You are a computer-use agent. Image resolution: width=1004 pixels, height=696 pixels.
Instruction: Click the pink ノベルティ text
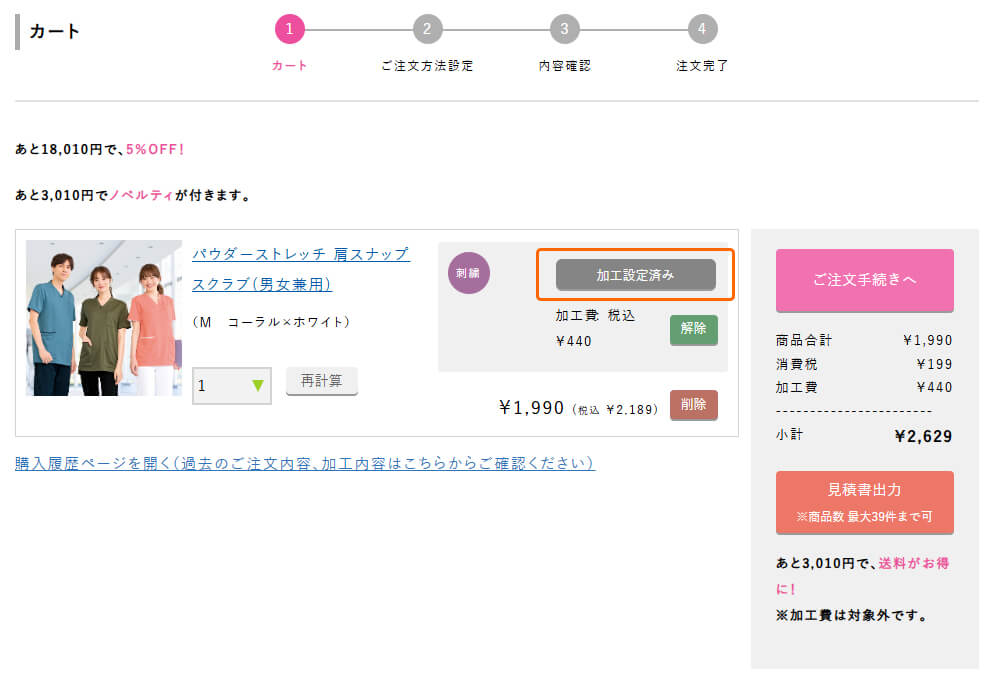pos(141,195)
